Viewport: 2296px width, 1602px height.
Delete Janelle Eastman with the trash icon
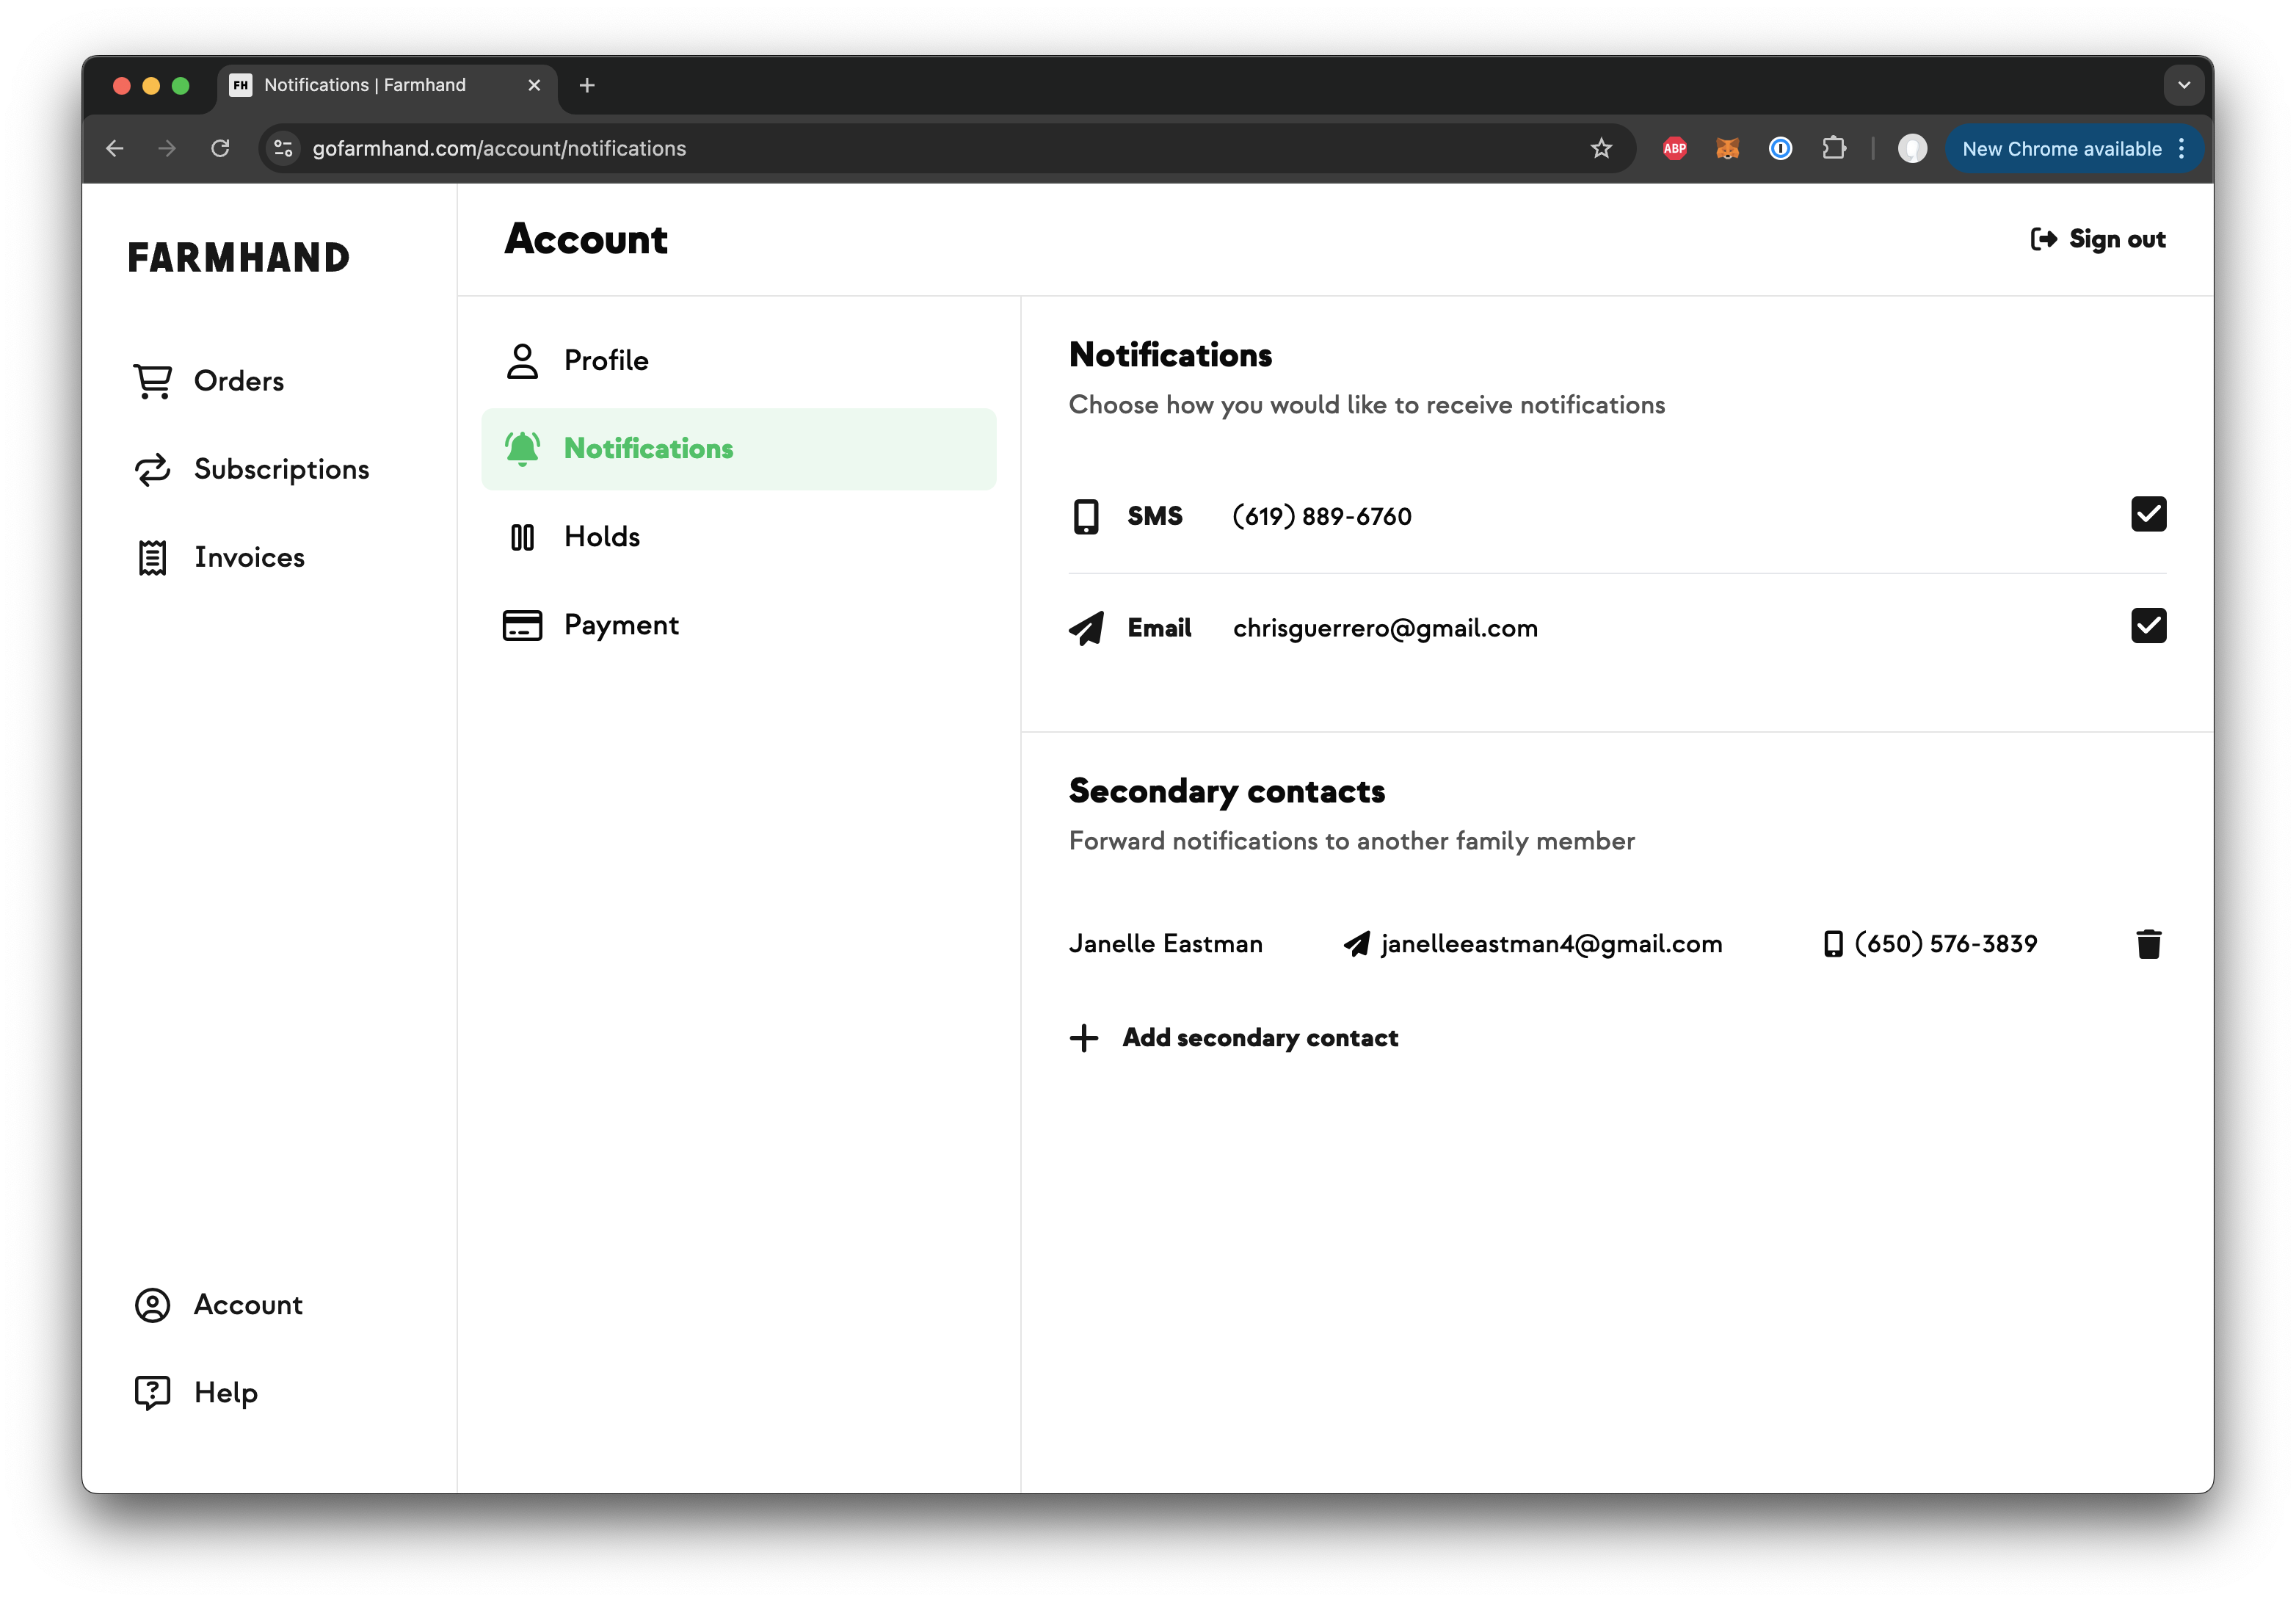point(2149,944)
